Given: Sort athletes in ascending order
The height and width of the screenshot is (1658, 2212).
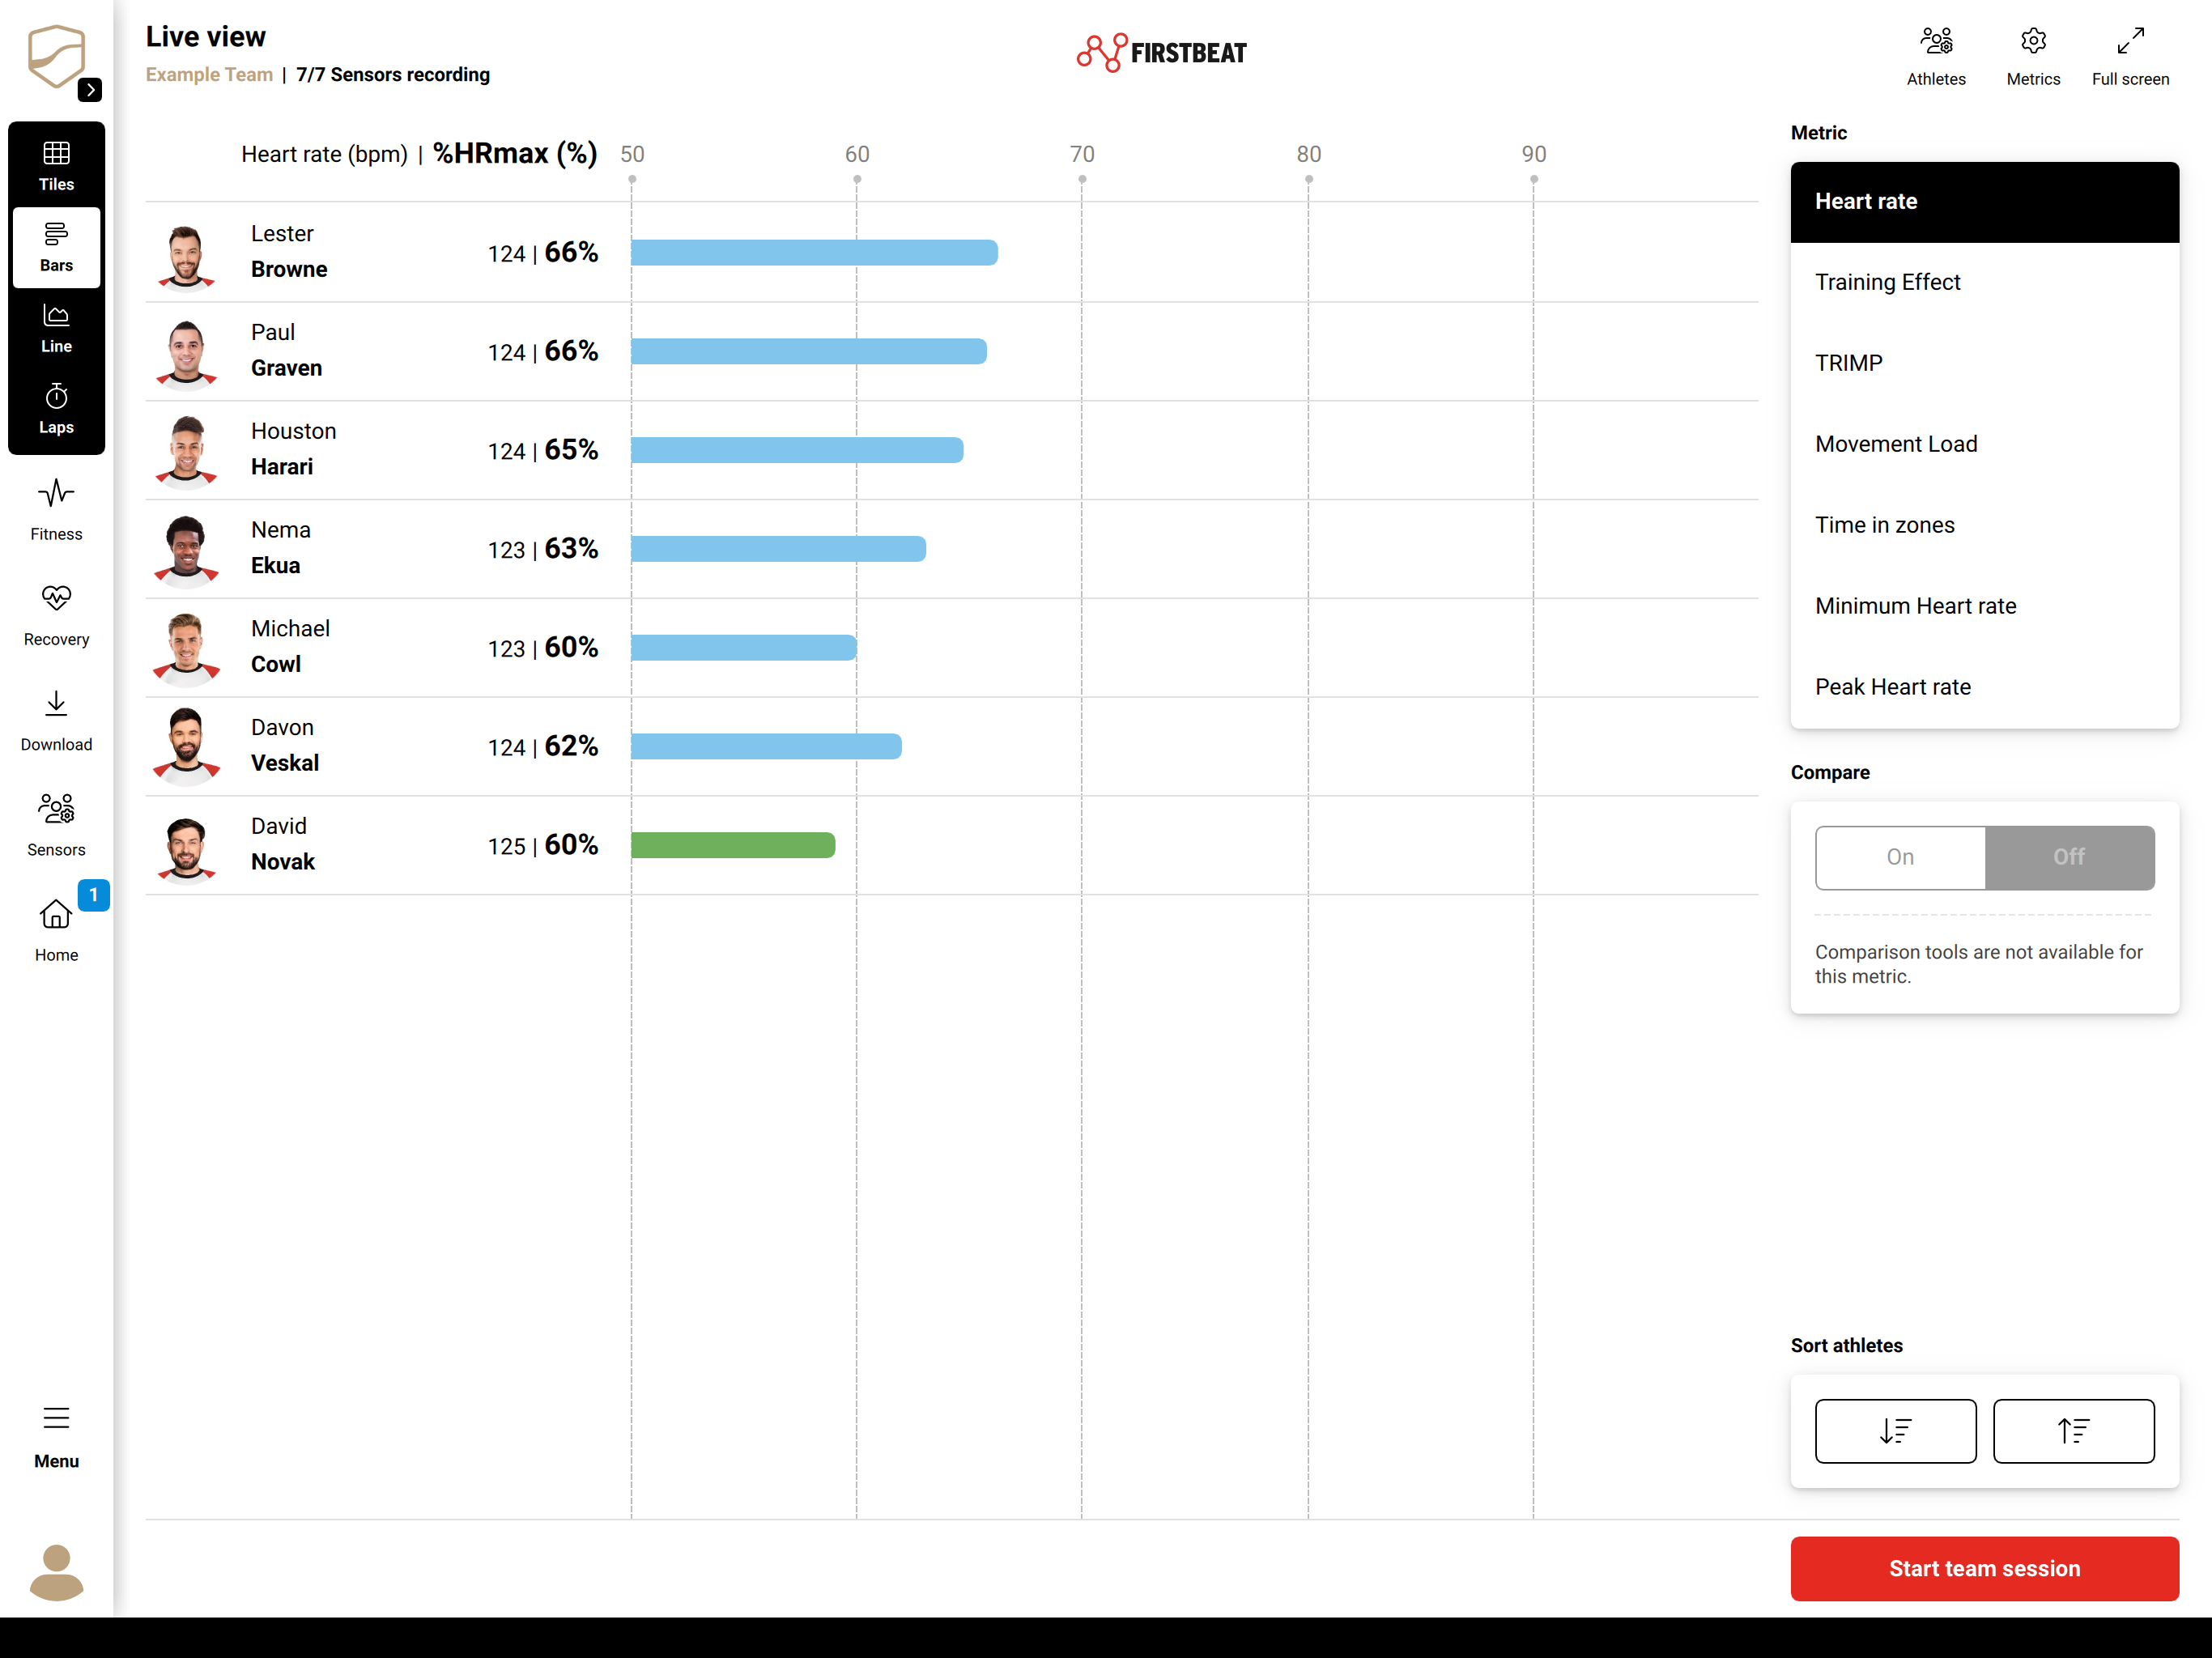Looking at the screenshot, I should pyautogui.click(x=2073, y=1431).
